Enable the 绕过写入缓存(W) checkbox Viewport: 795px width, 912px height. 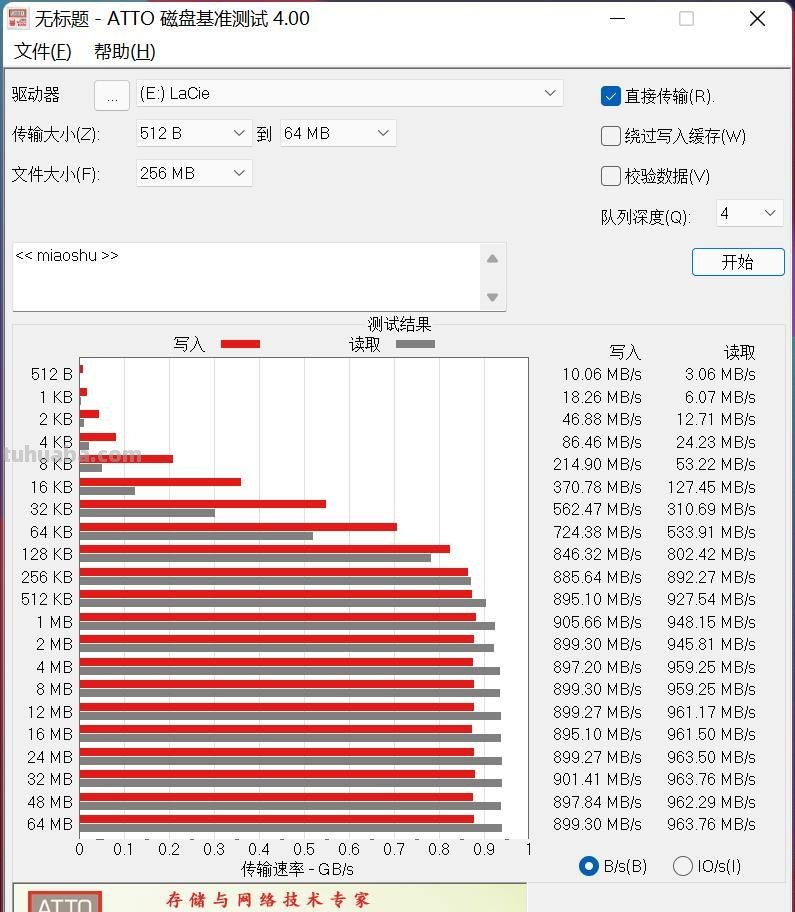(x=611, y=136)
